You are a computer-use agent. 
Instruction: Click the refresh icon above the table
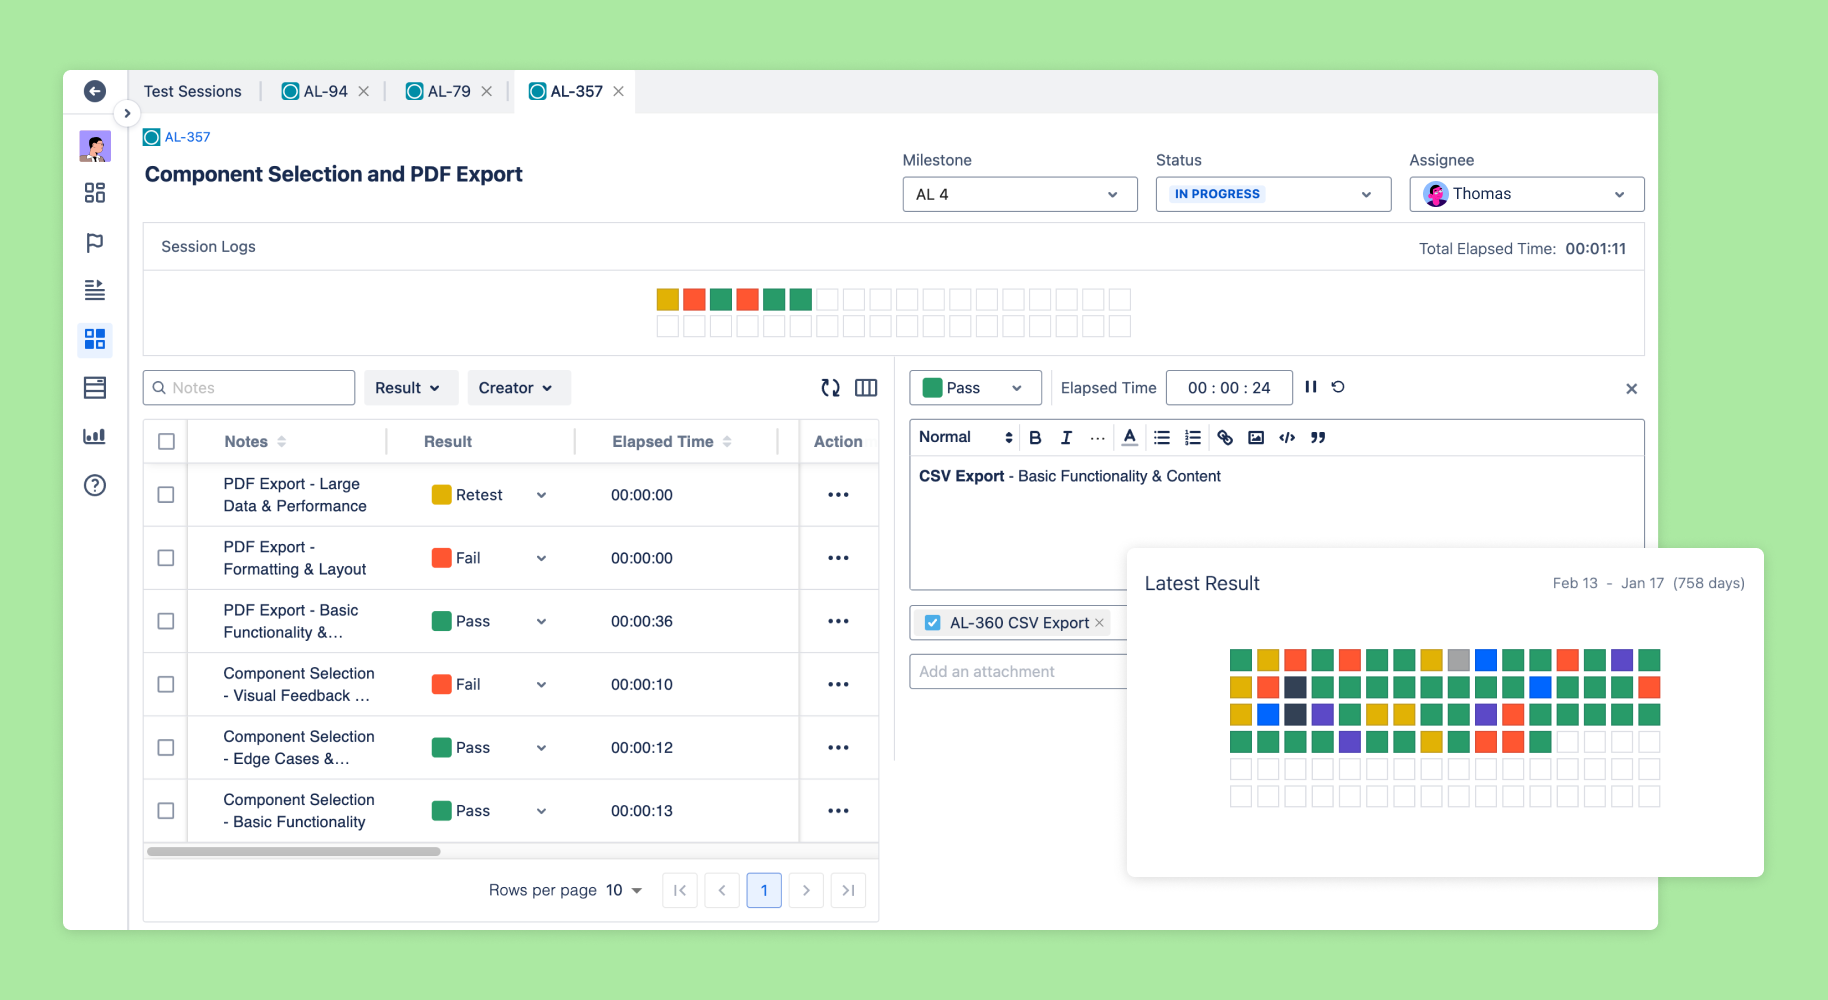[x=830, y=388]
